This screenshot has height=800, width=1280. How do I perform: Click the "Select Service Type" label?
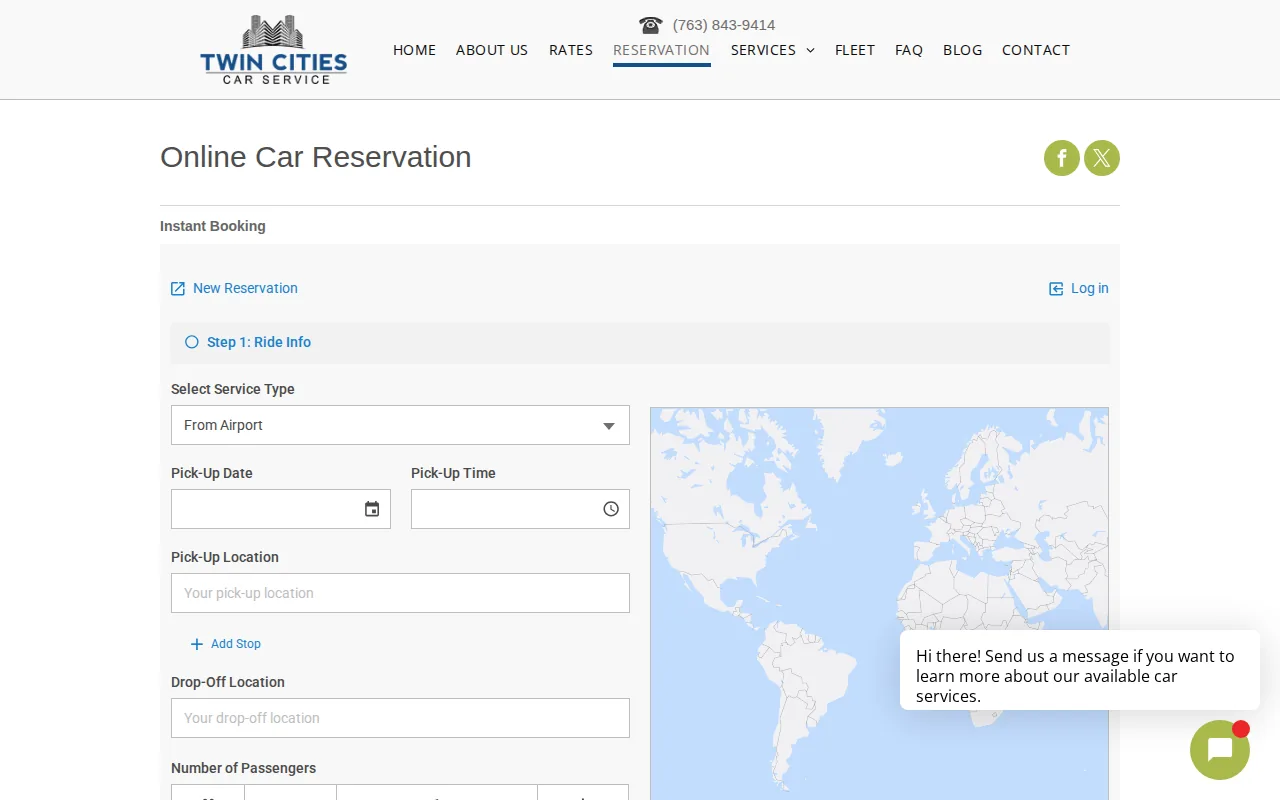[233, 389]
